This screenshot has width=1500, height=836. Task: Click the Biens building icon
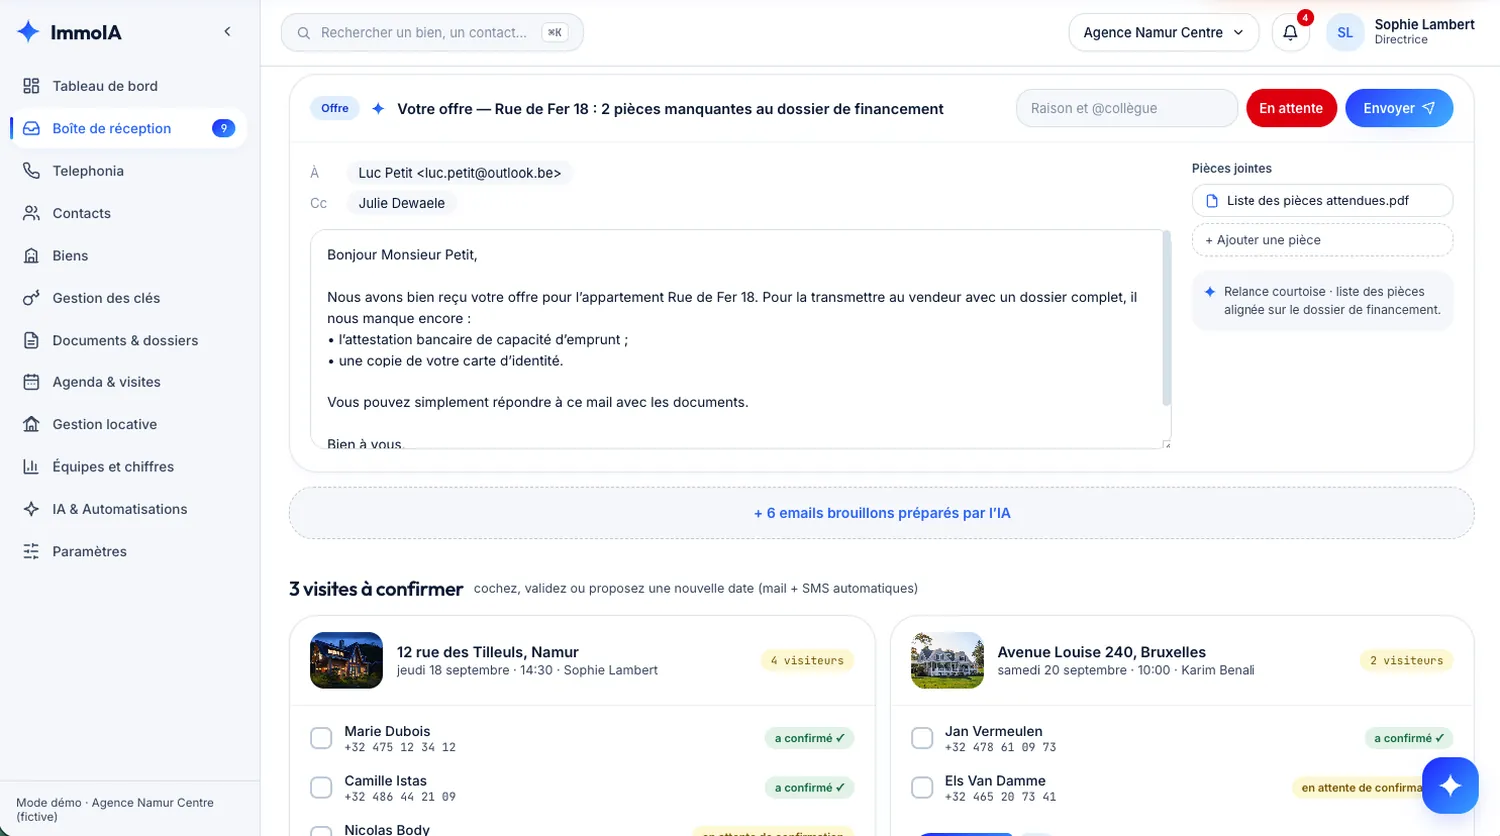point(32,256)
